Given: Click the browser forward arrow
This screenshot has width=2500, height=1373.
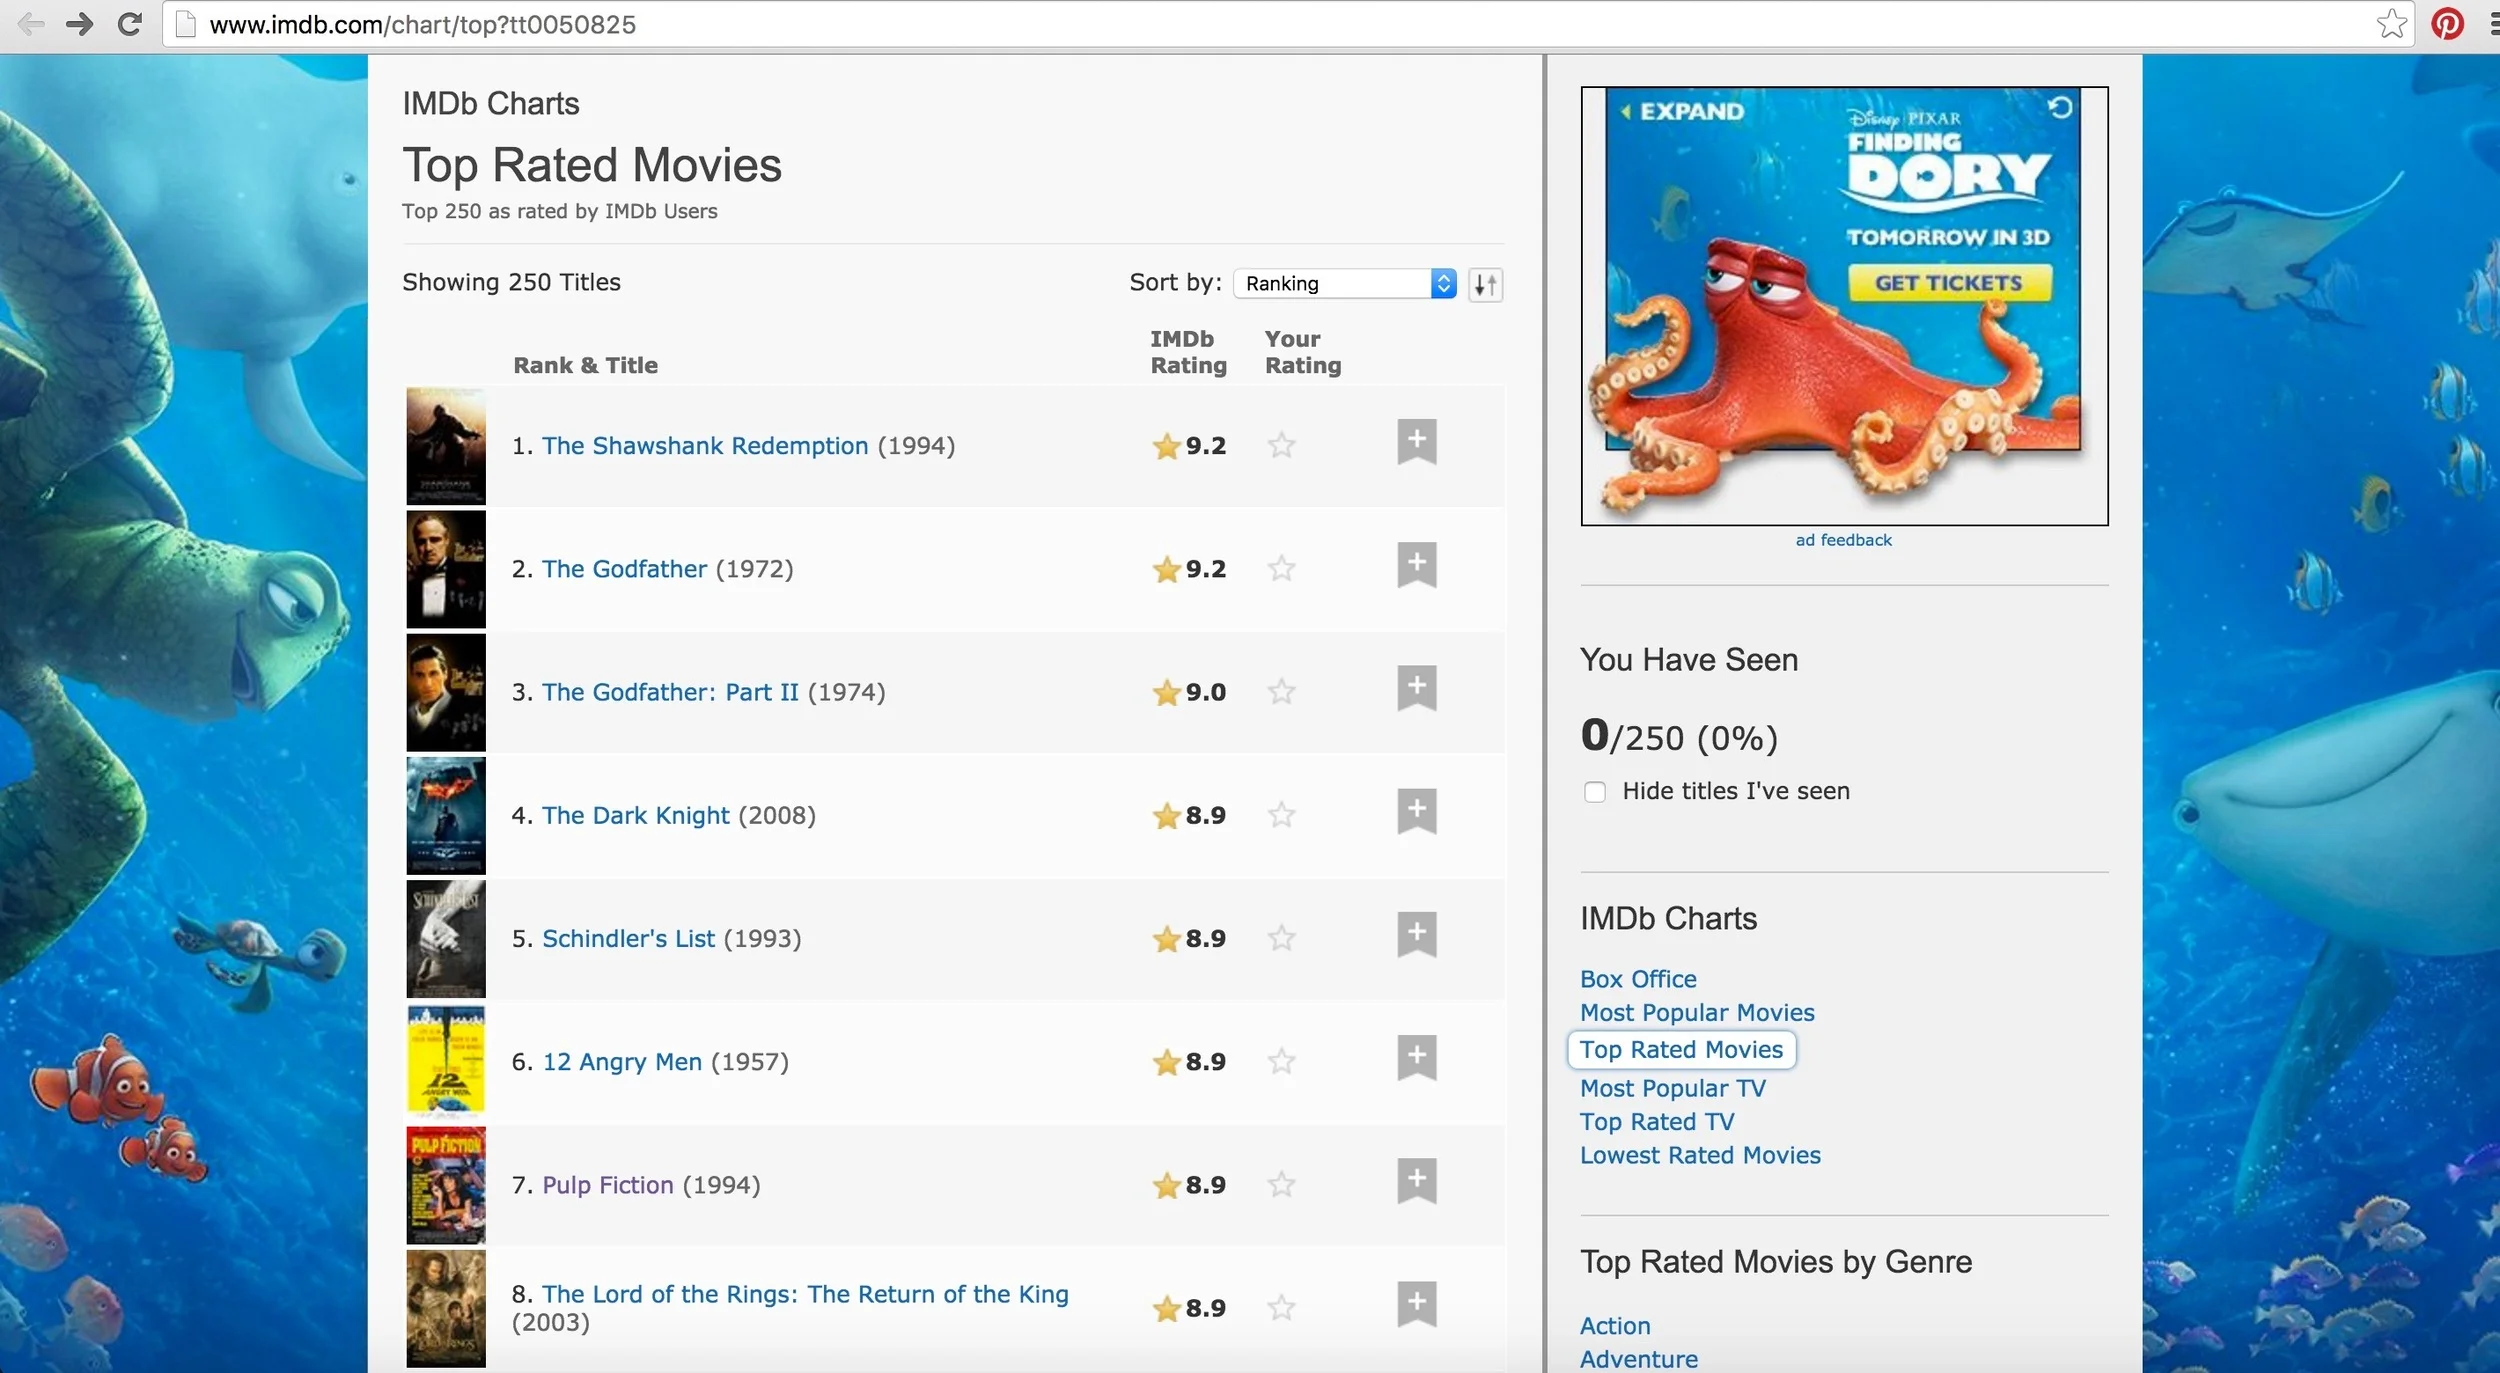Looking at the screenshot, I should (80, 24).
